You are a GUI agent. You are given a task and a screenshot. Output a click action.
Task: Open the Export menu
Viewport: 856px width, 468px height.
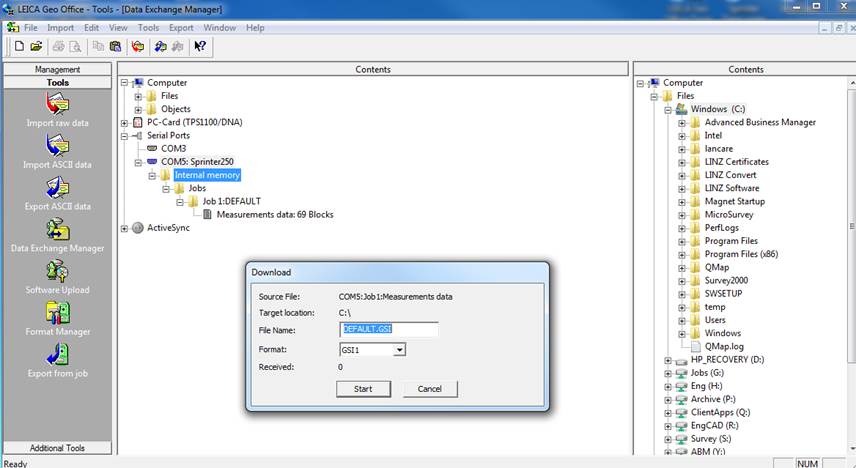coord(181,28)
